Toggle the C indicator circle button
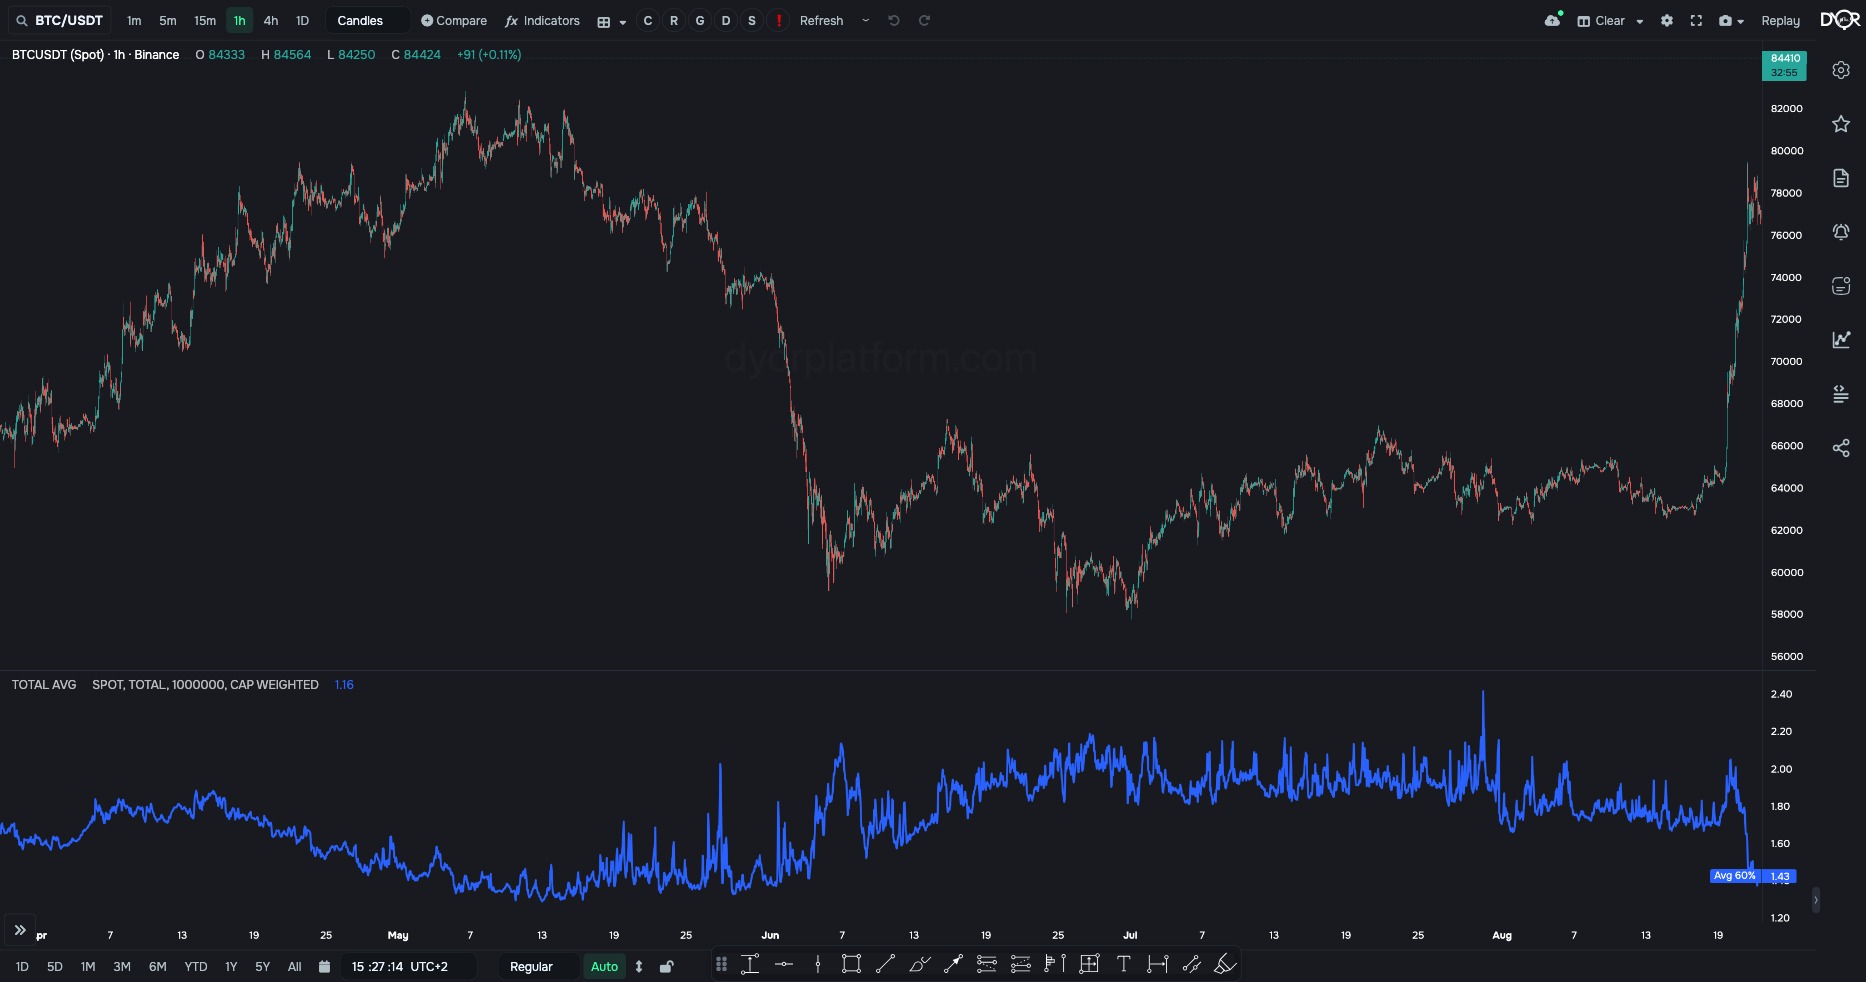Screen dimensions: 1866x982 click(648, 20)
